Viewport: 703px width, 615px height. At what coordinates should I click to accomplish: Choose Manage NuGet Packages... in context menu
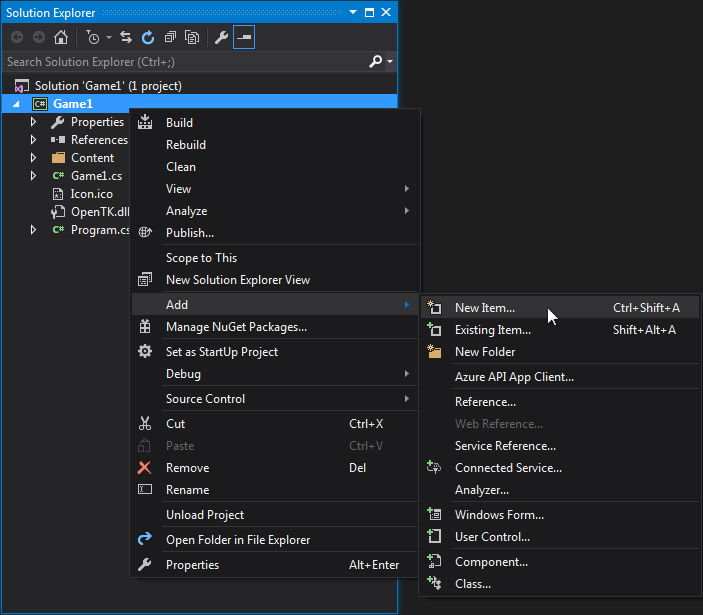[x=236, y=327]
